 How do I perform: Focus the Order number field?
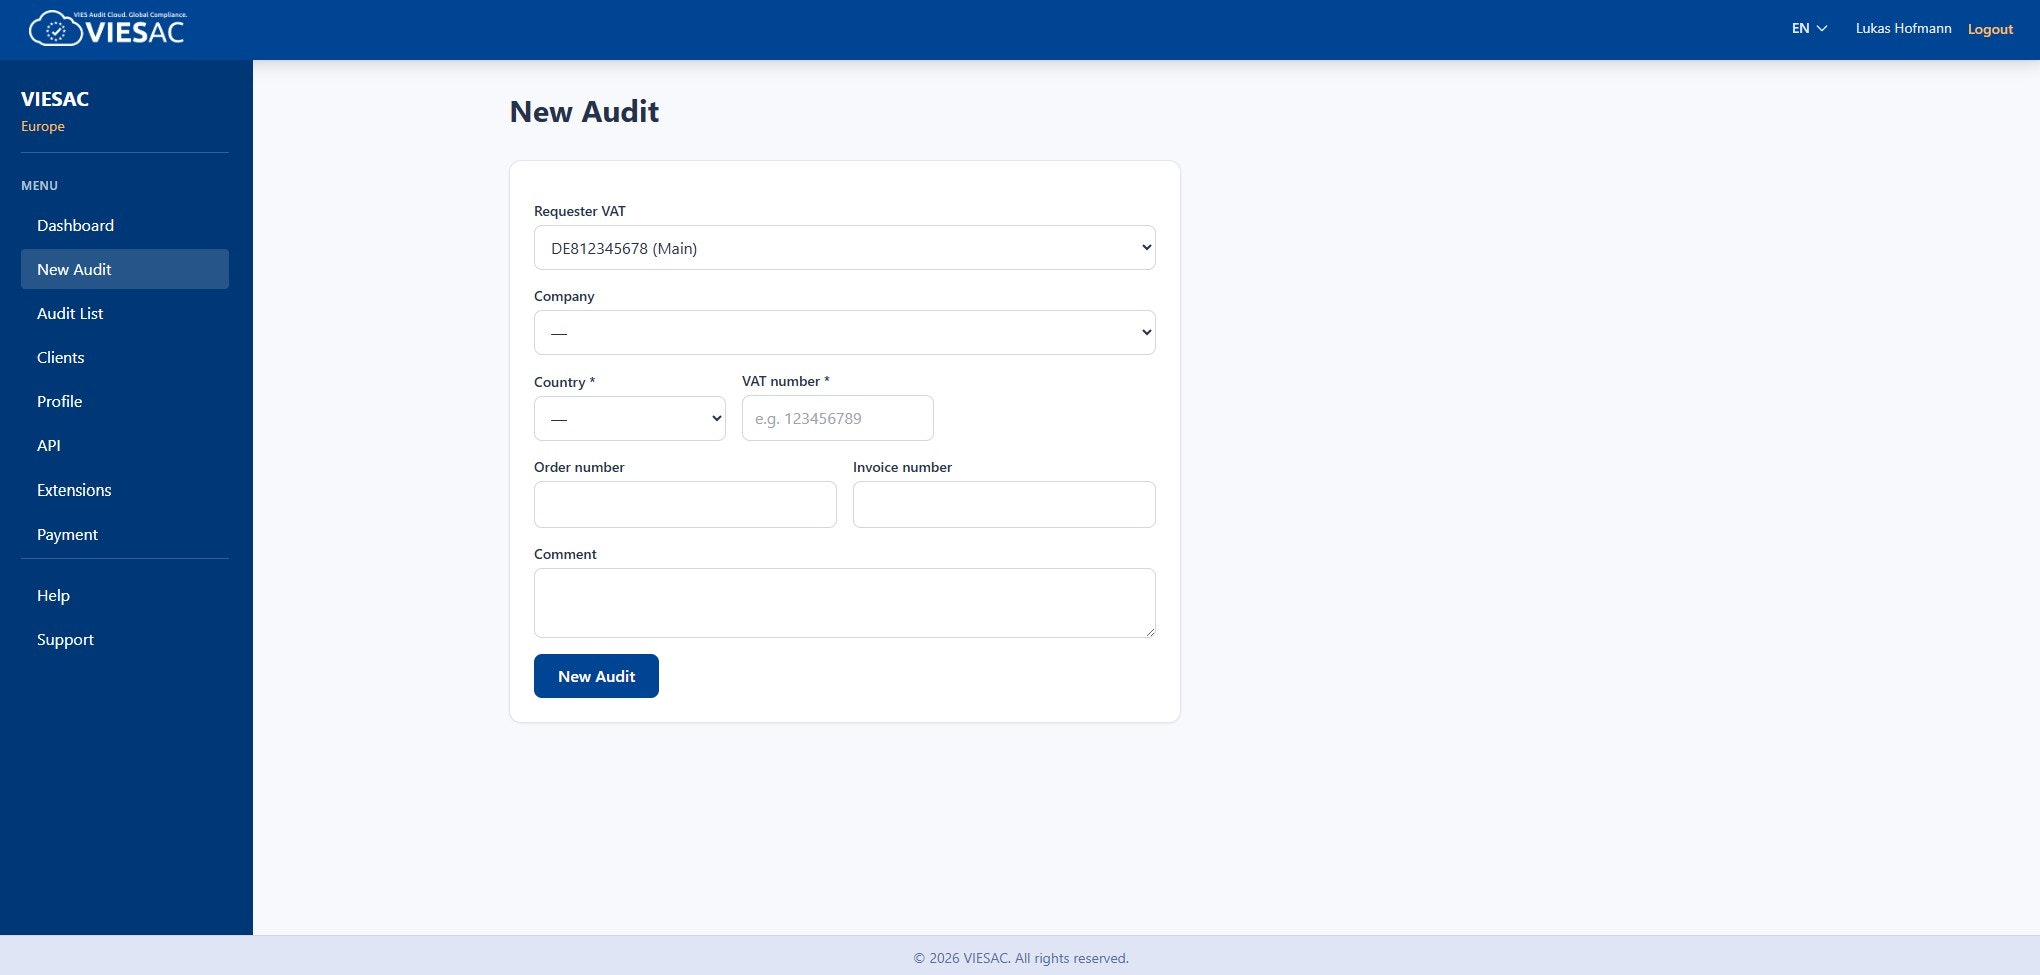coord(685,504)
